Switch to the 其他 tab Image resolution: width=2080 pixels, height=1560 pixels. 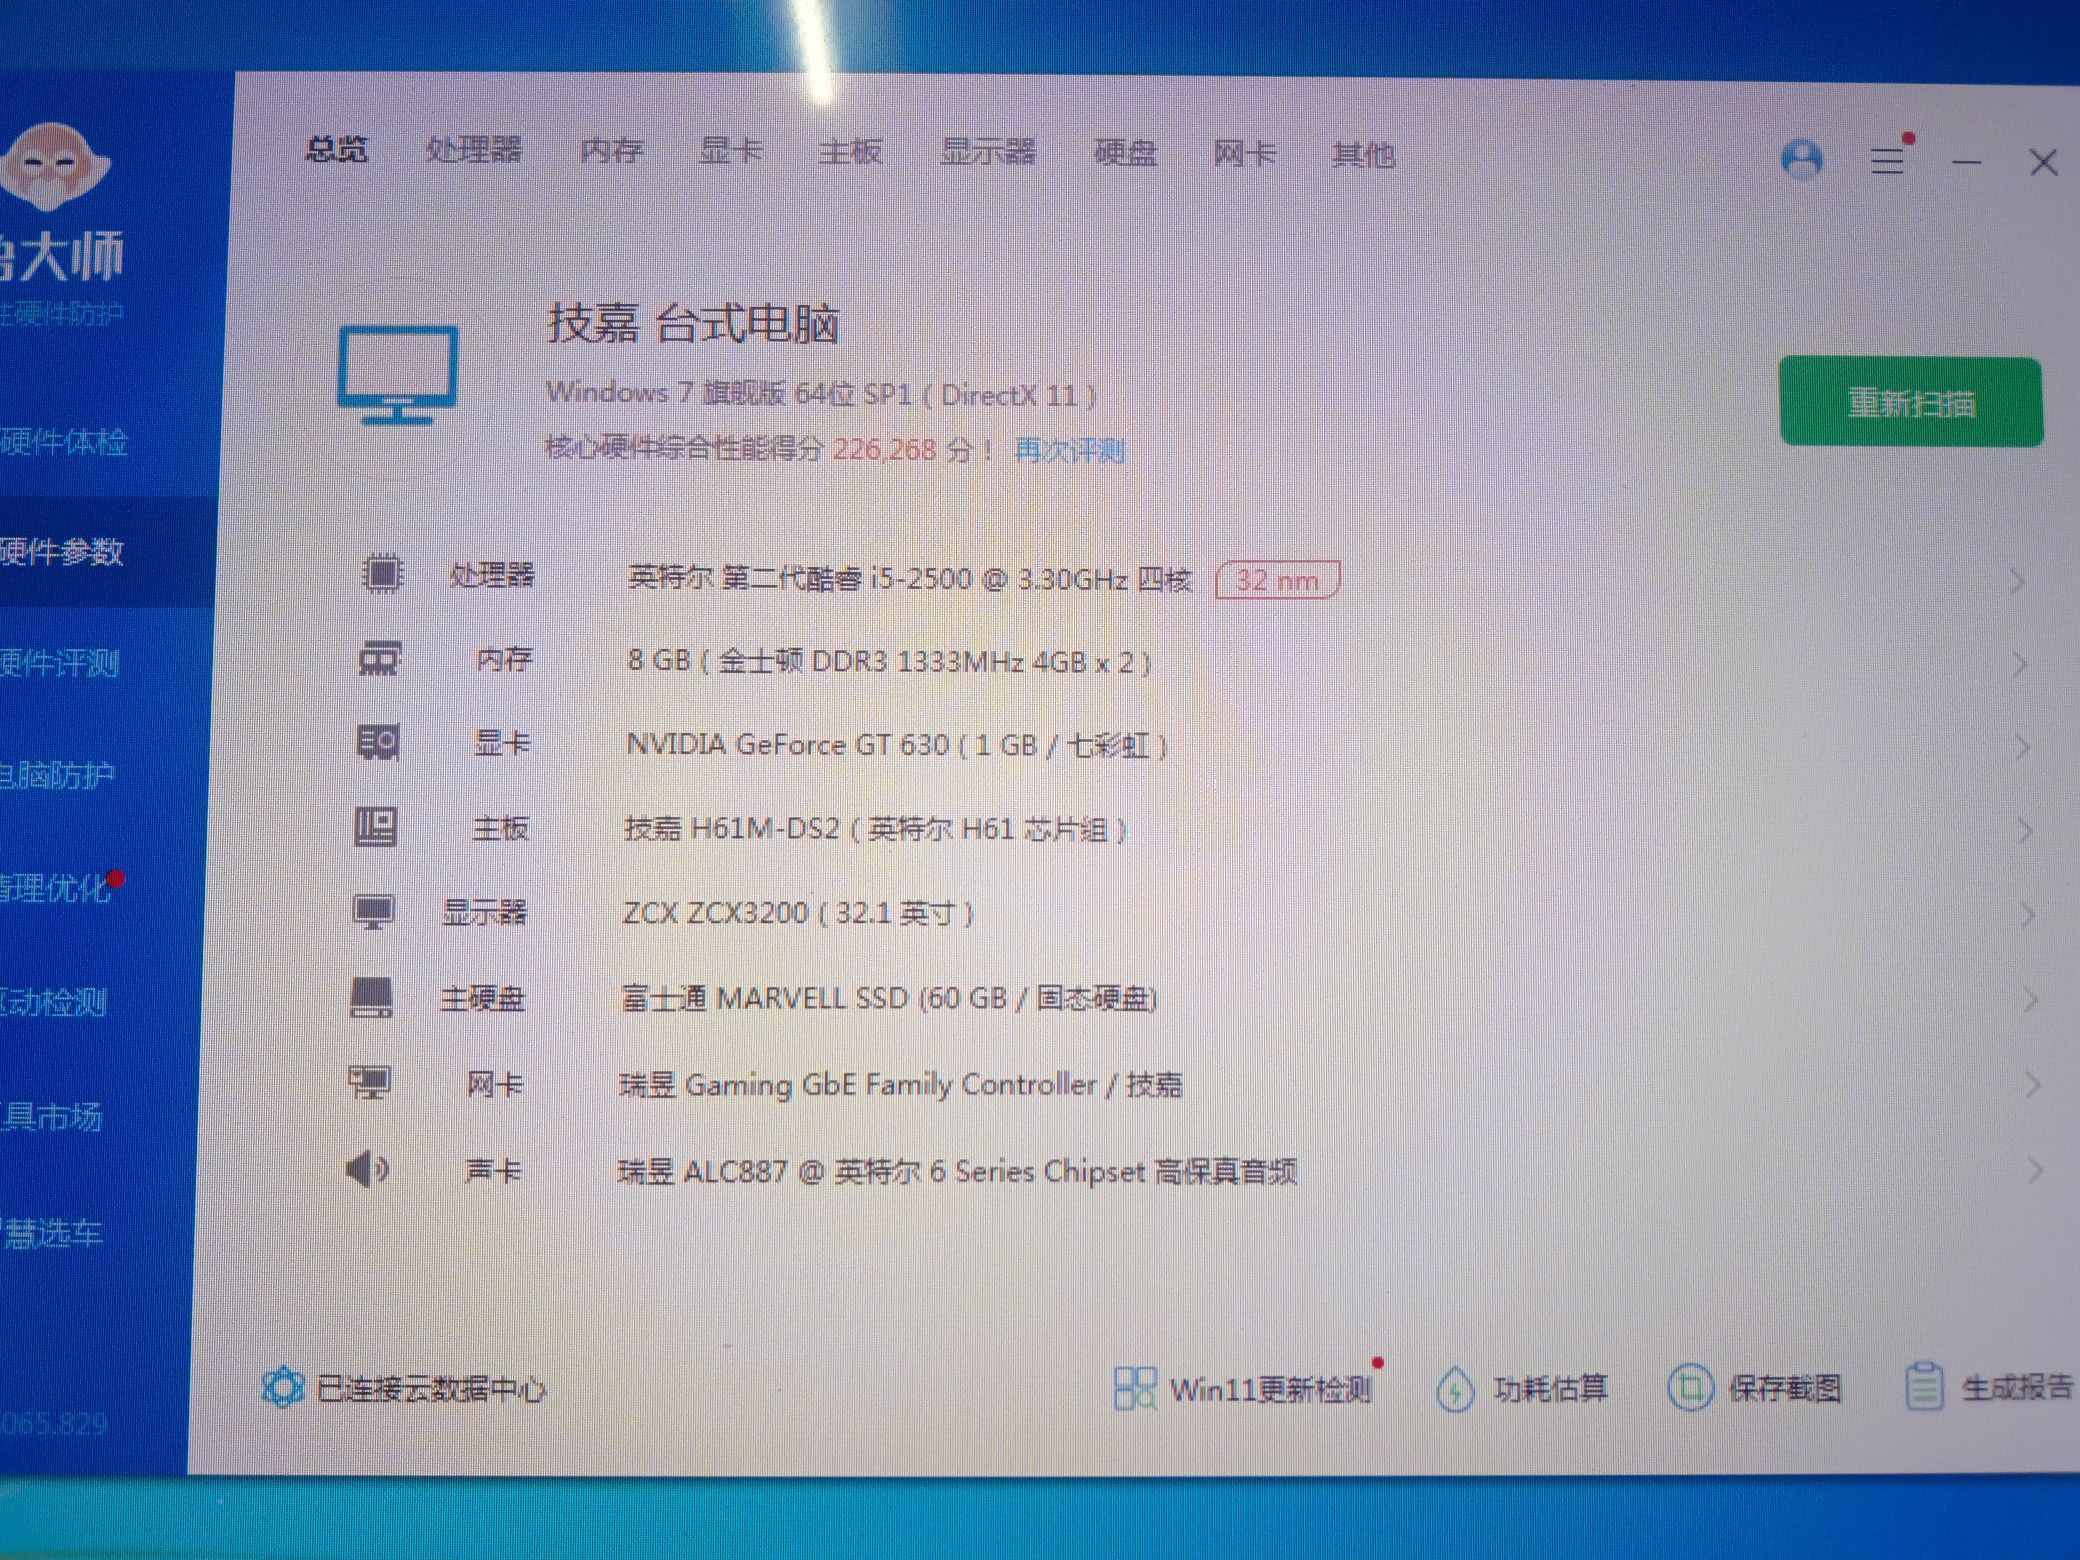click(1363, 155)
